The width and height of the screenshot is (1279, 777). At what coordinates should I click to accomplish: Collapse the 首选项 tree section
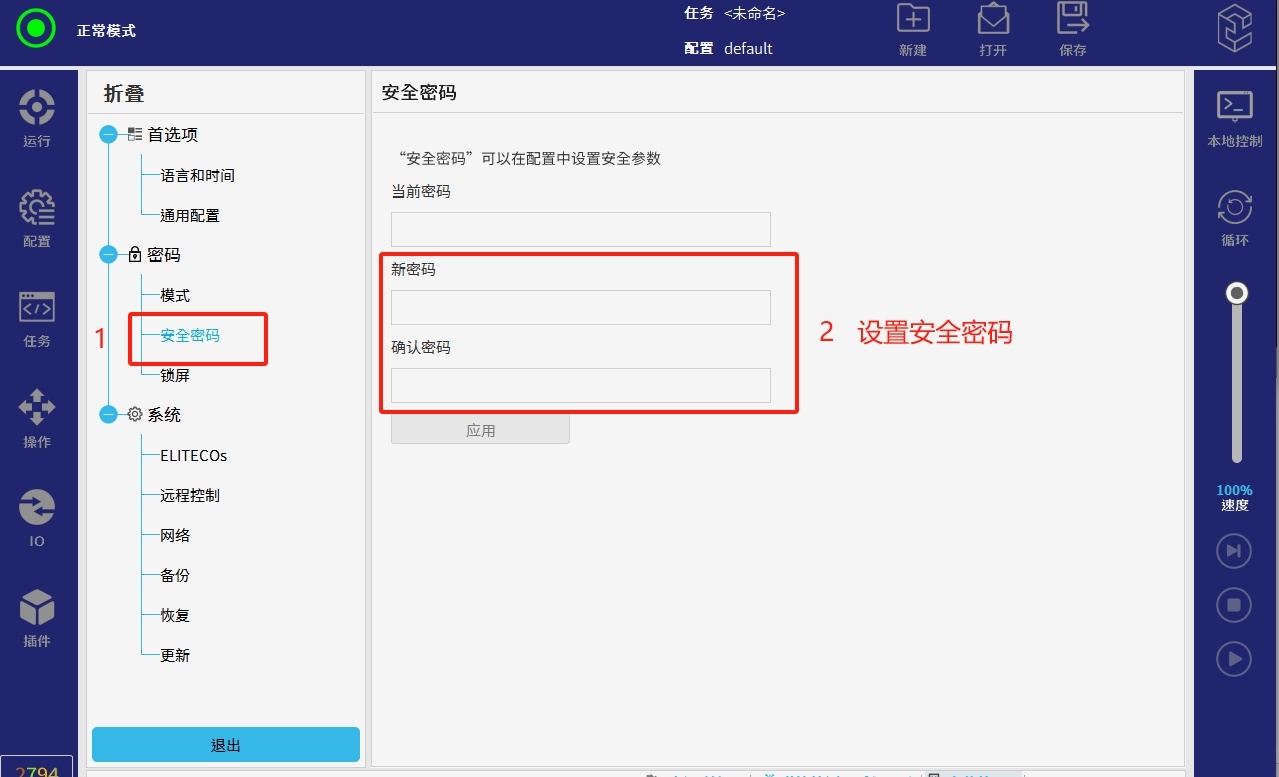pos(109,135)
